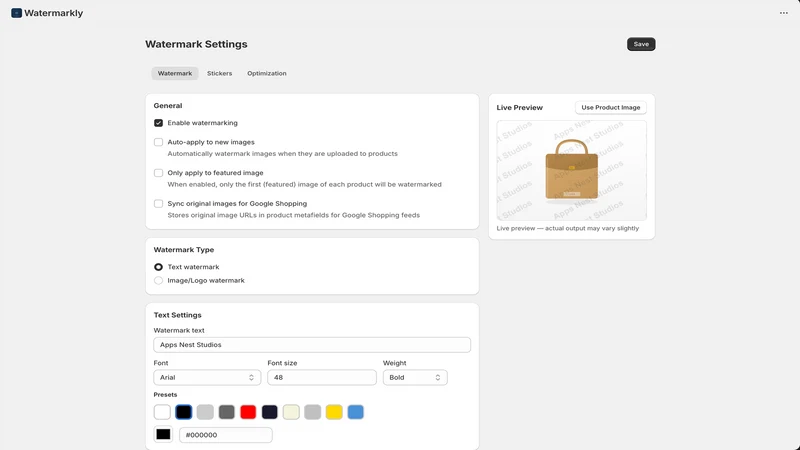This screenshot has width=800, height=450.
Task: Click the Watermarkly logo icon
Action: 16,13
